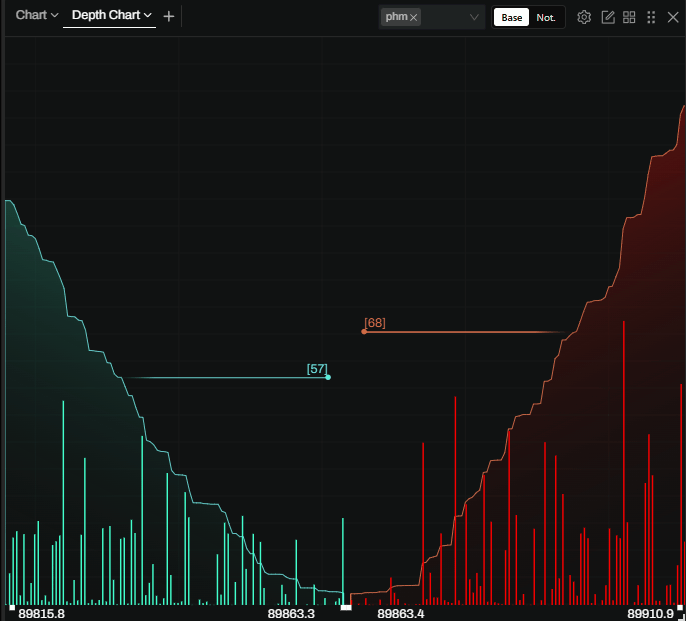Click the 89863.4 ask price label
Viewport: 686px width, 621px height.
tap(401, 614)
